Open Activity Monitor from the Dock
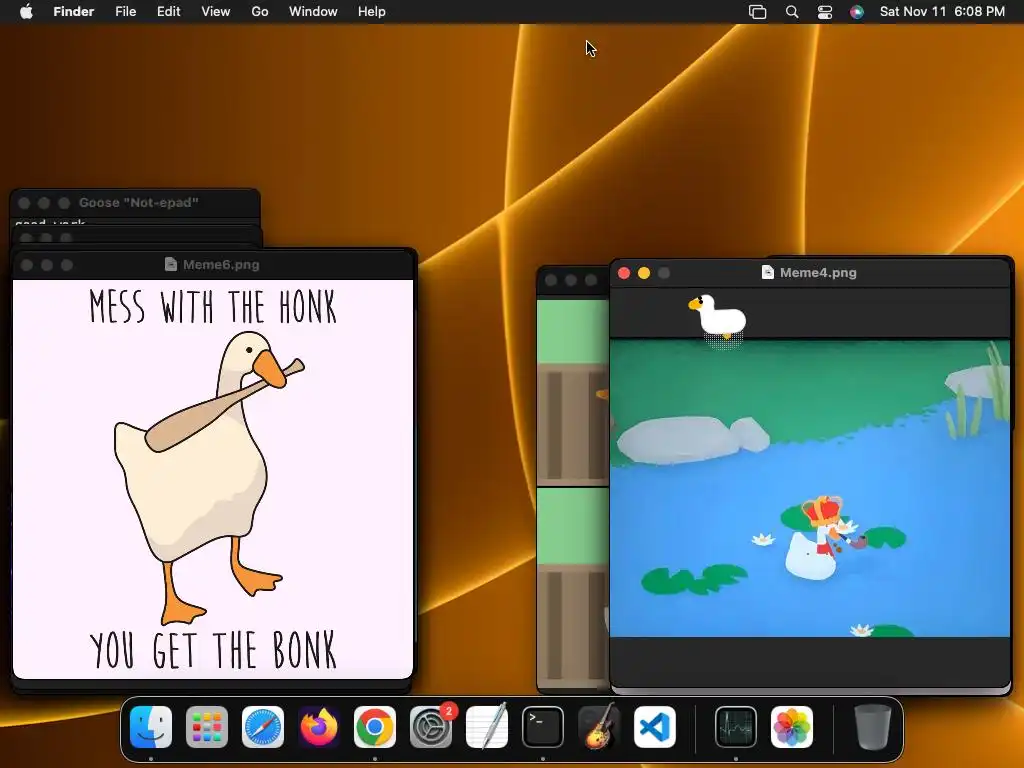This screenshot has width=1024, height=768. [736, 727]
